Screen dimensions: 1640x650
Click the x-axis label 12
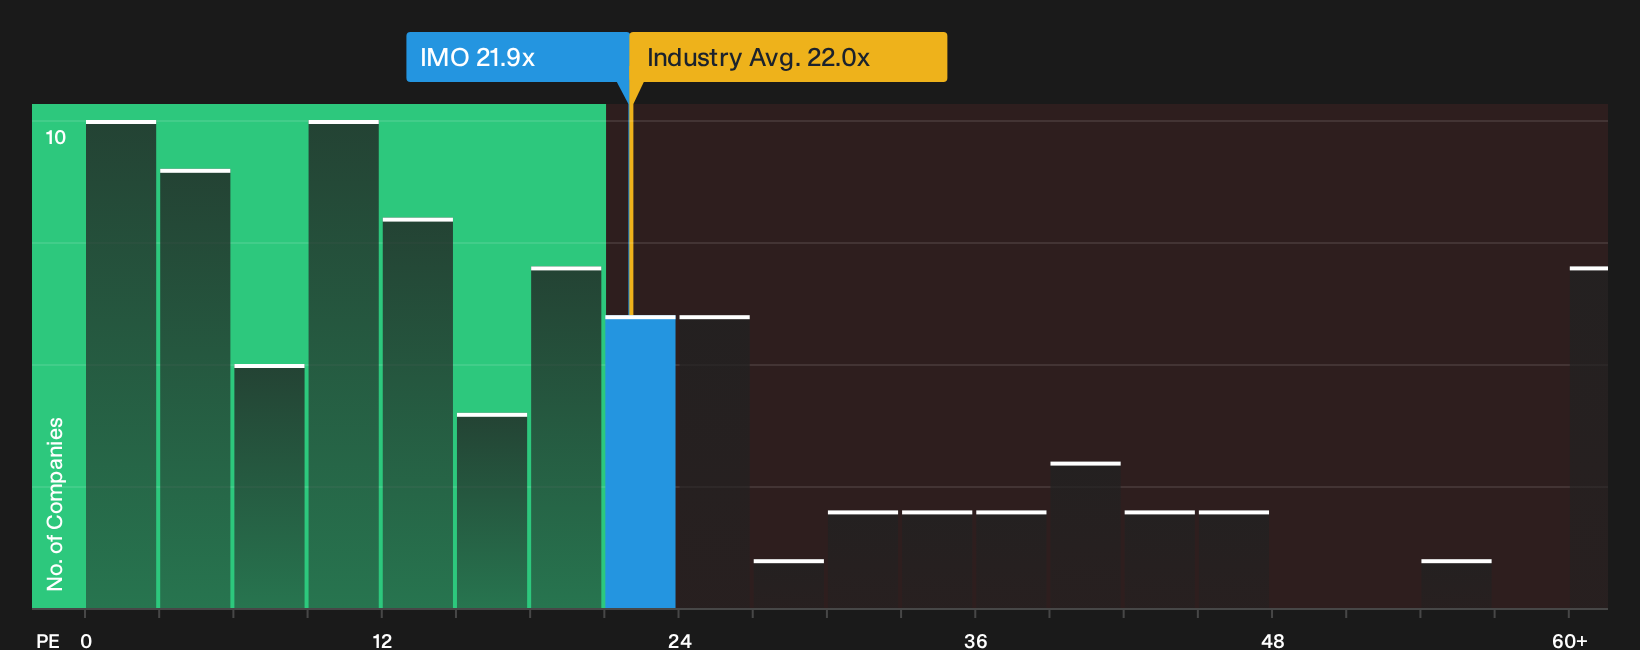point(382,640)
